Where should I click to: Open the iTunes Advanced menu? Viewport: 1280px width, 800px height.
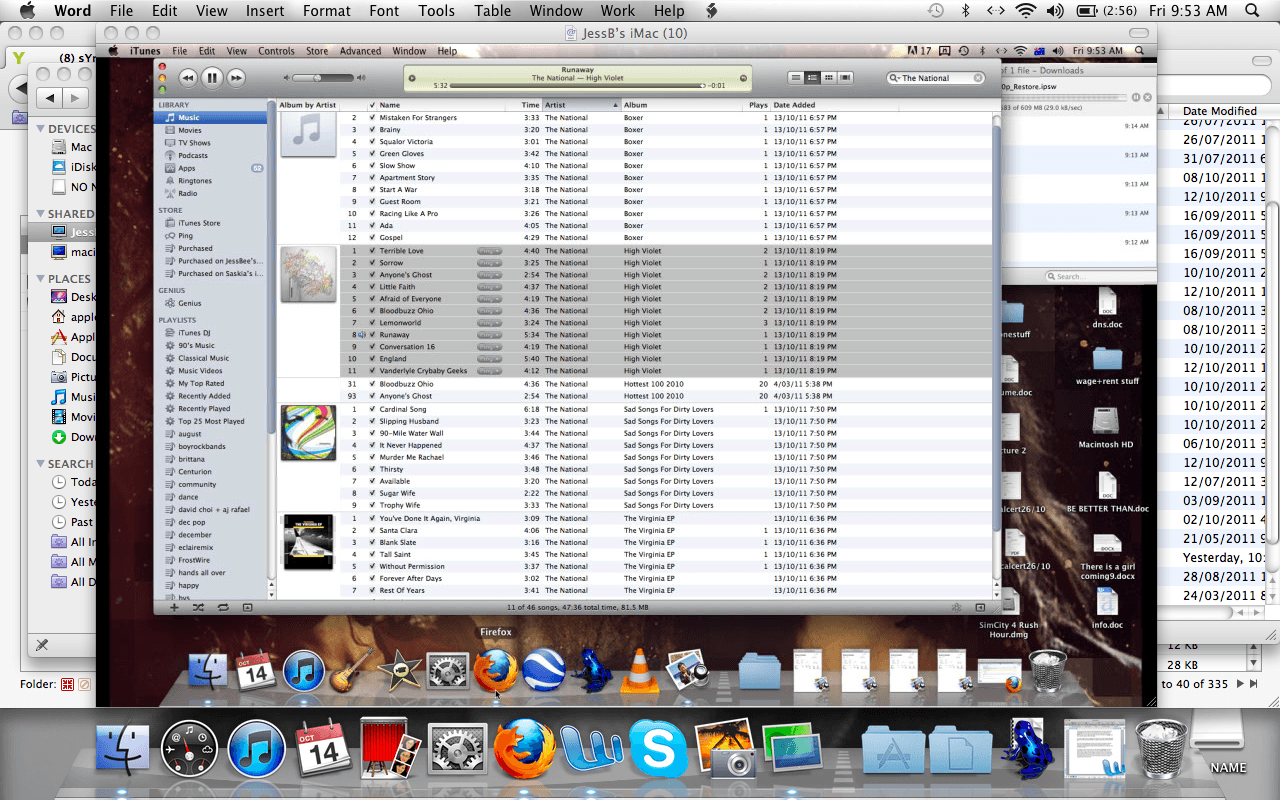360,51
